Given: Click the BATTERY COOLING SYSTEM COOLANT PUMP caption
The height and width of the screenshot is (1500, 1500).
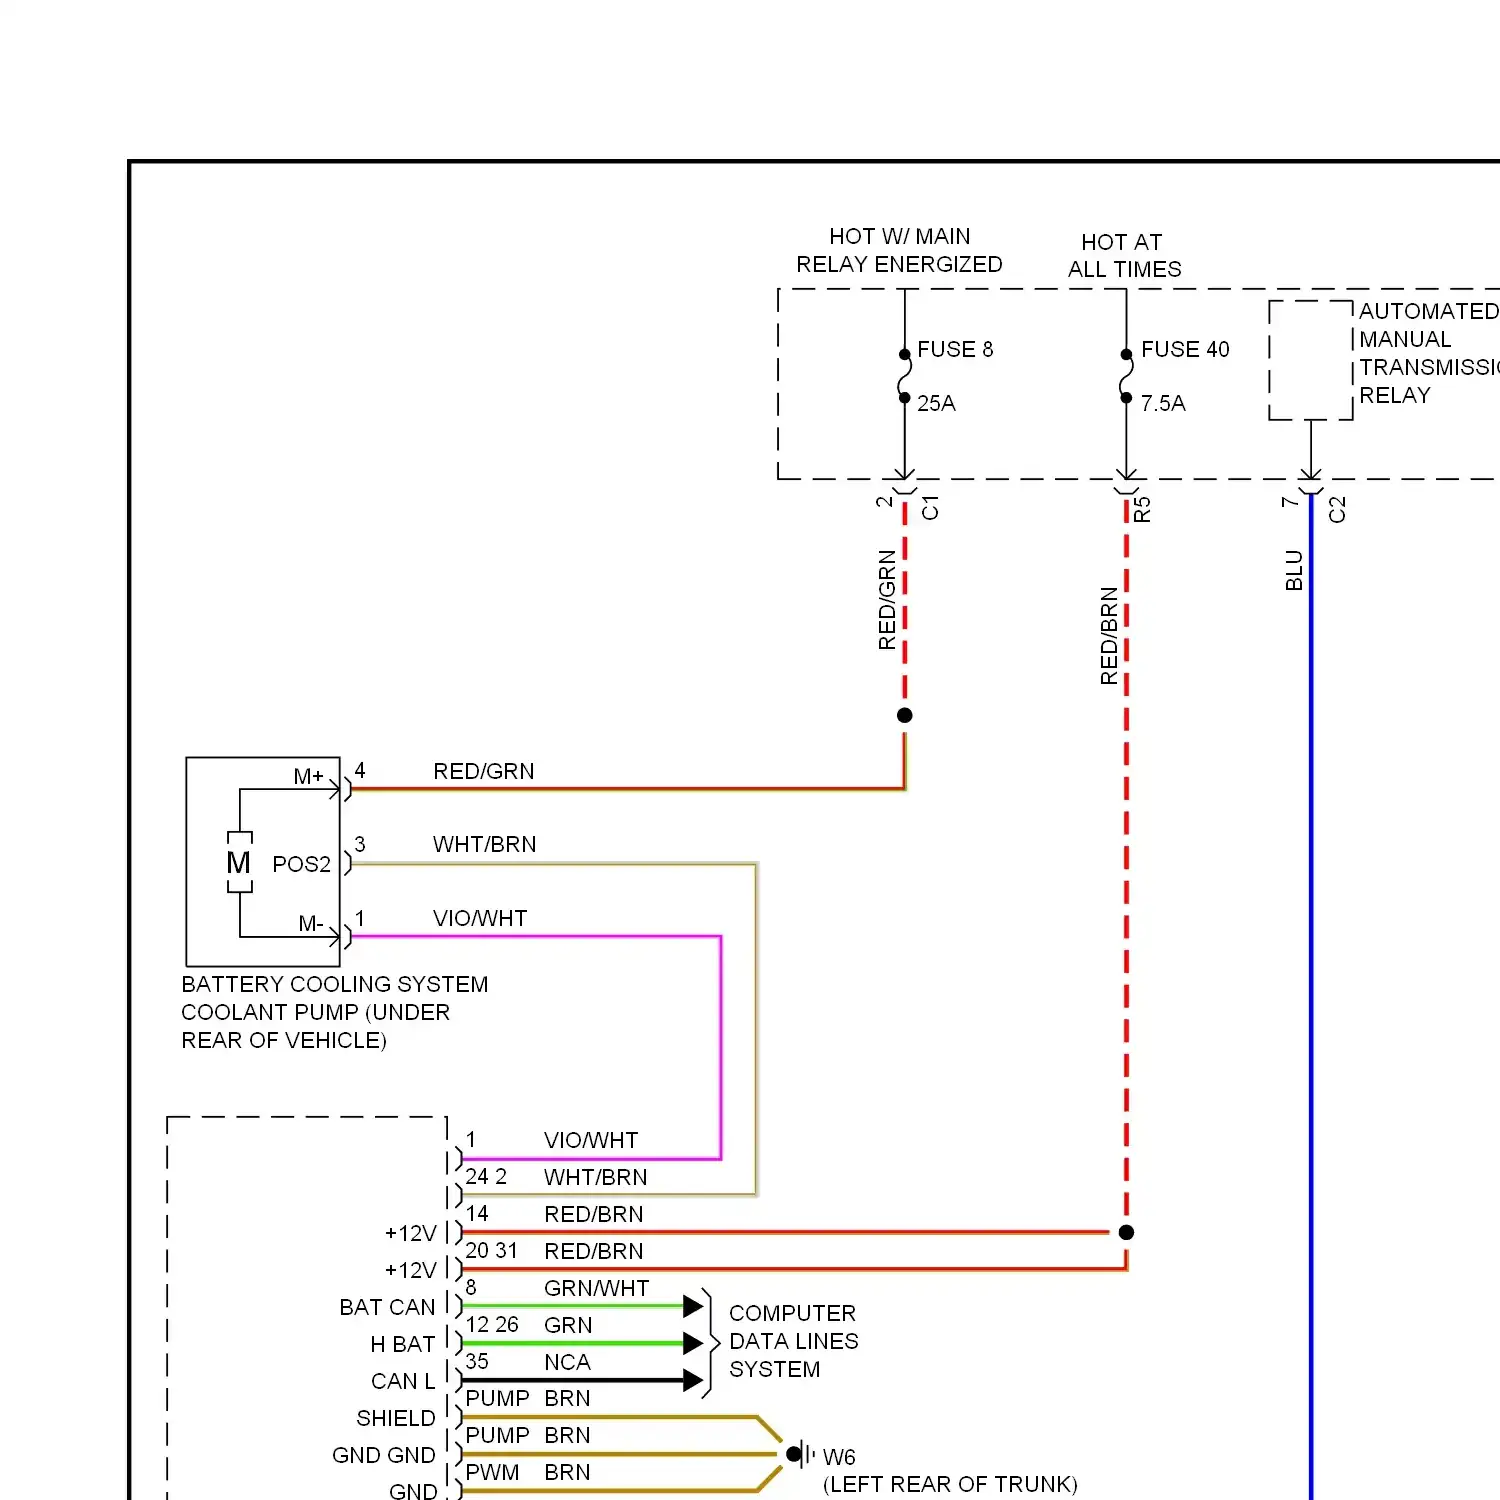Looking at the screenshot, I should 335,1012.
